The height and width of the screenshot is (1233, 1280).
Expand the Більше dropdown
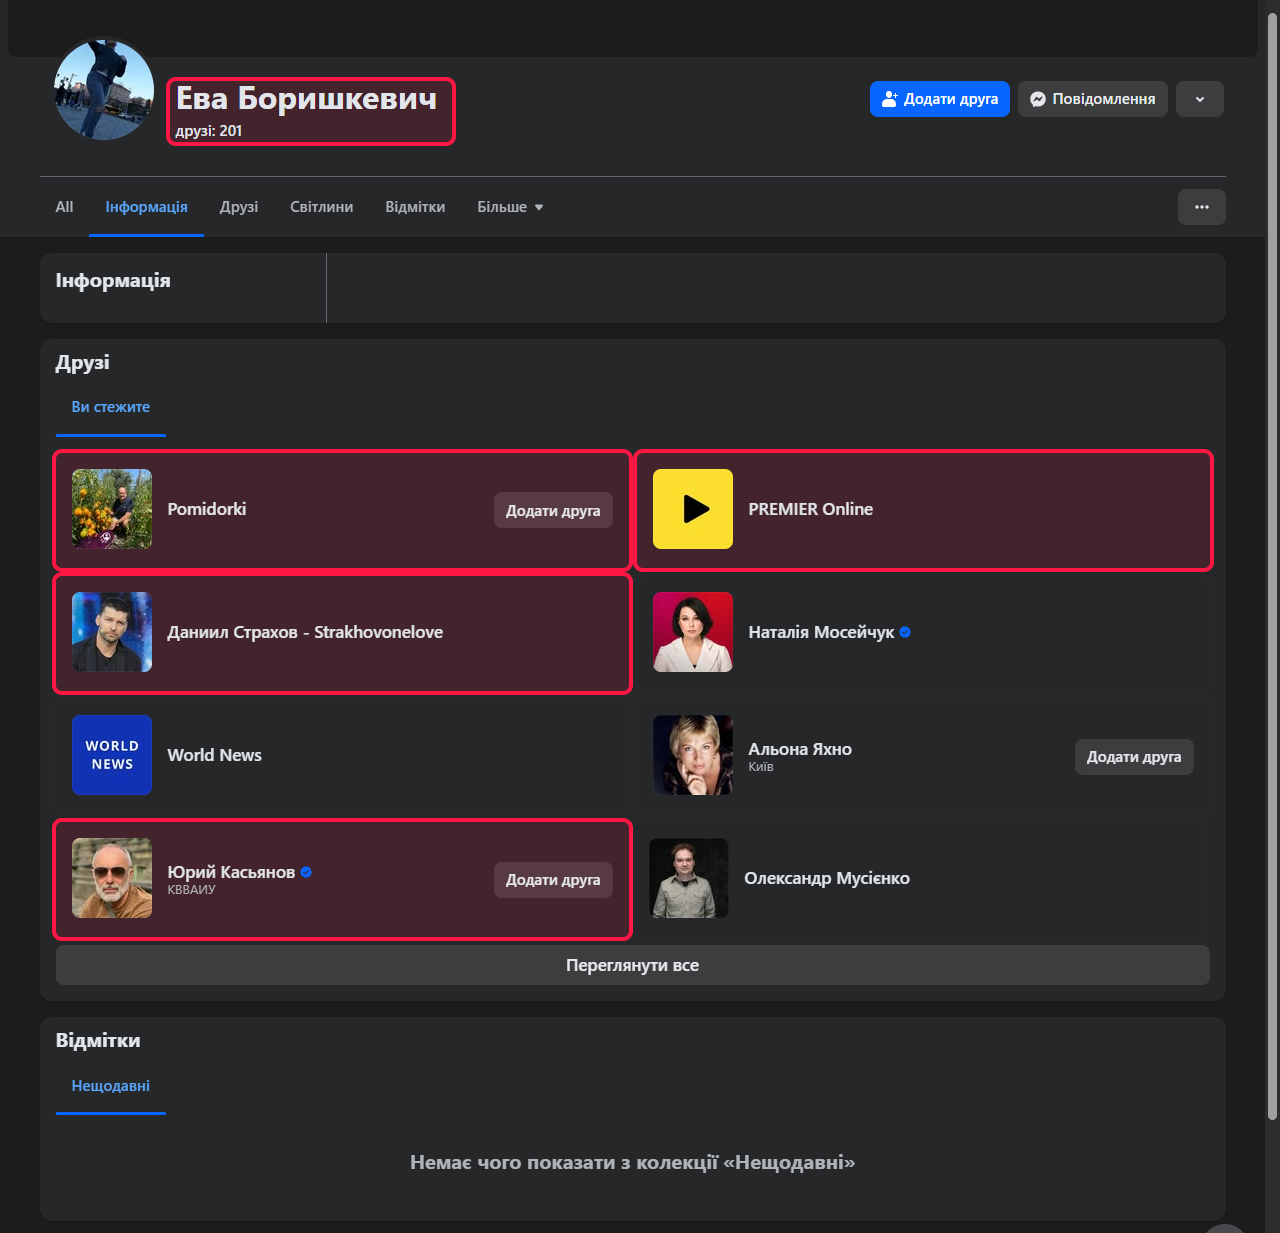point(510,207)
